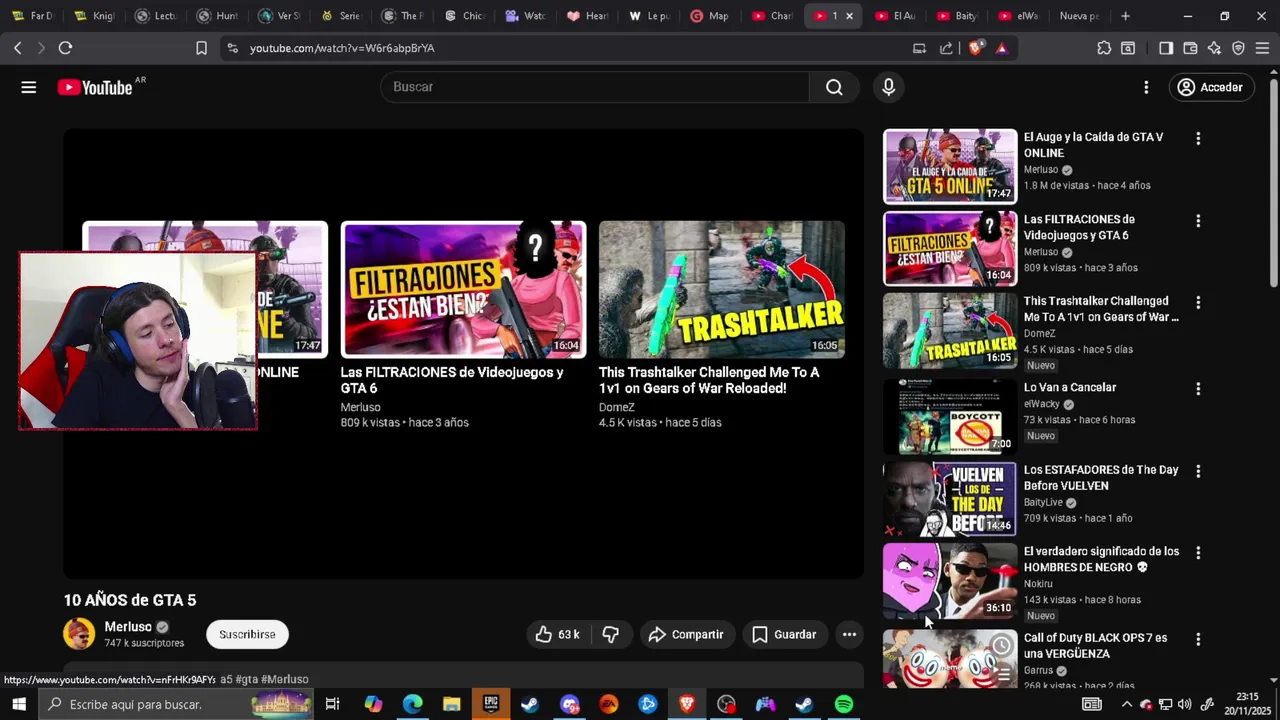Image resolution: width=1280 pixels, height=720 pixels.
Task: Open Brave Leo AI assistant icon
Action: point(1214,48)
